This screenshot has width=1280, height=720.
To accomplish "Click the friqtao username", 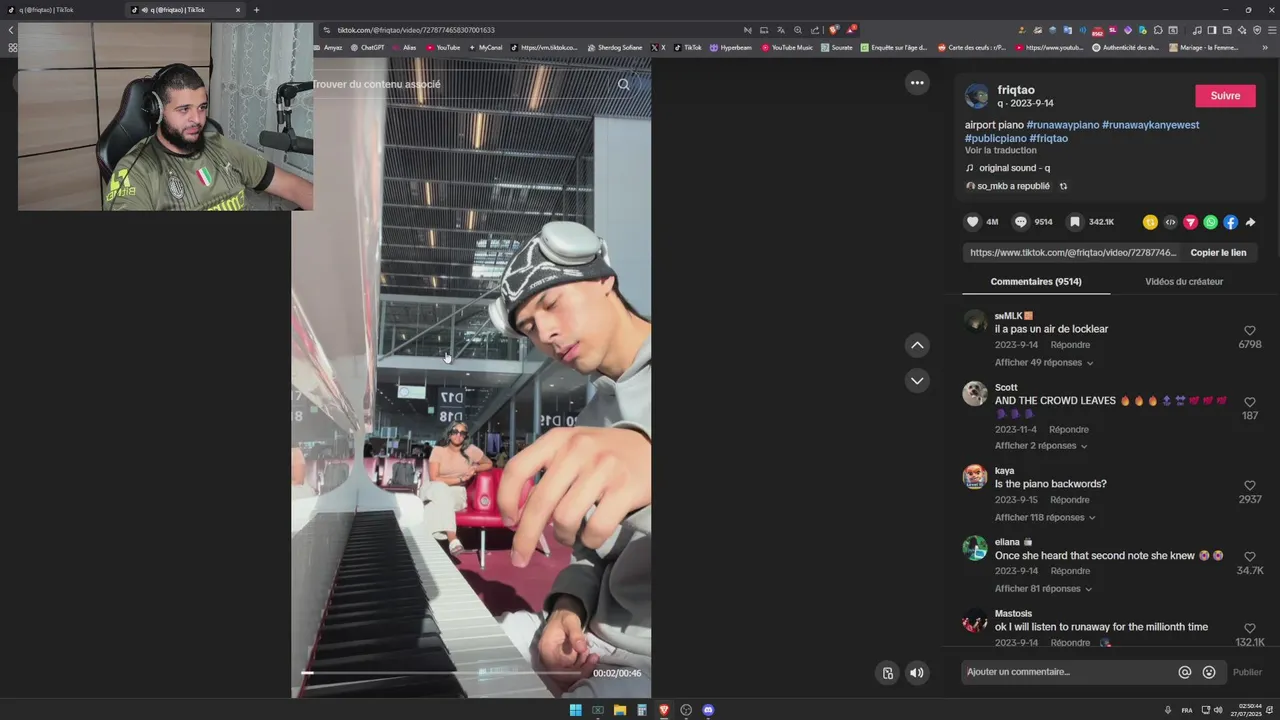I will click(1016, 90).
